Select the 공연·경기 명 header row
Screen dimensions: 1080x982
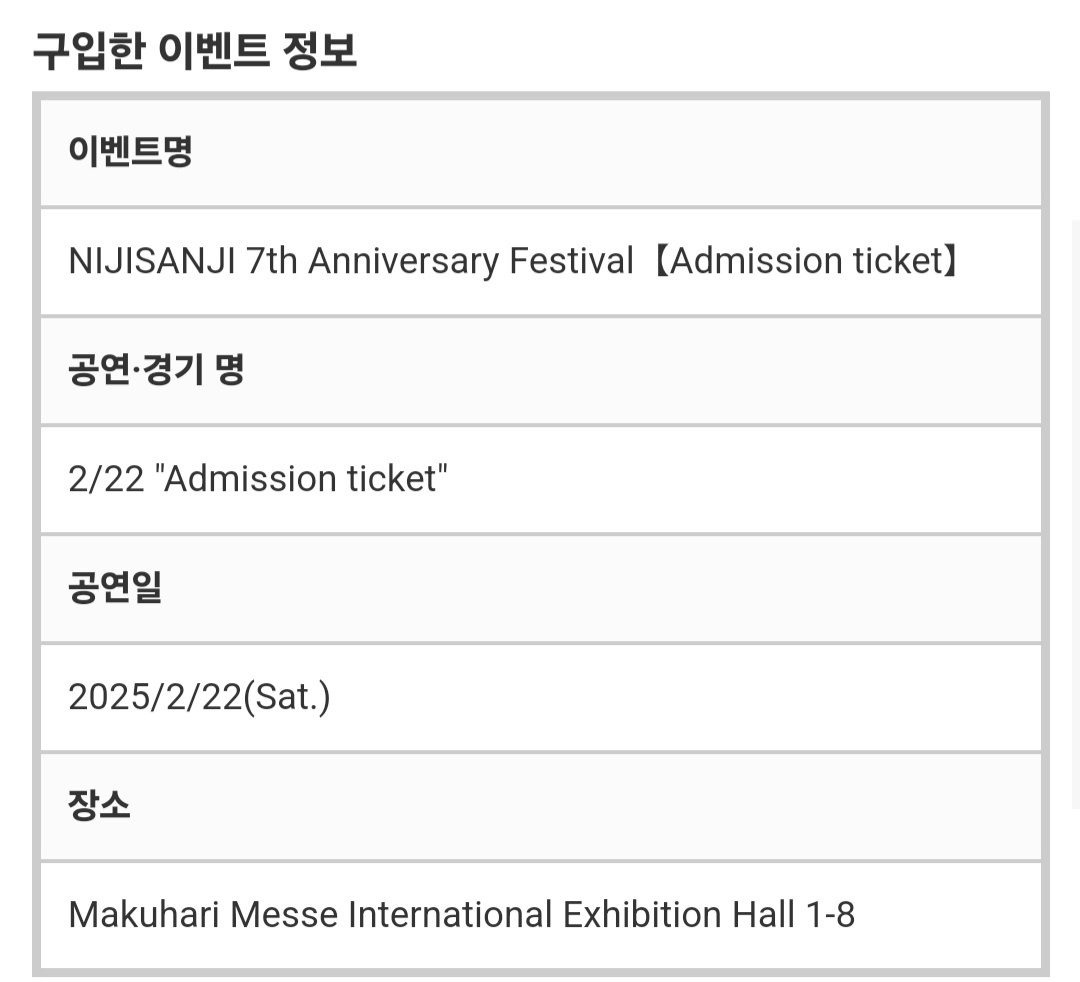point(541,370)
